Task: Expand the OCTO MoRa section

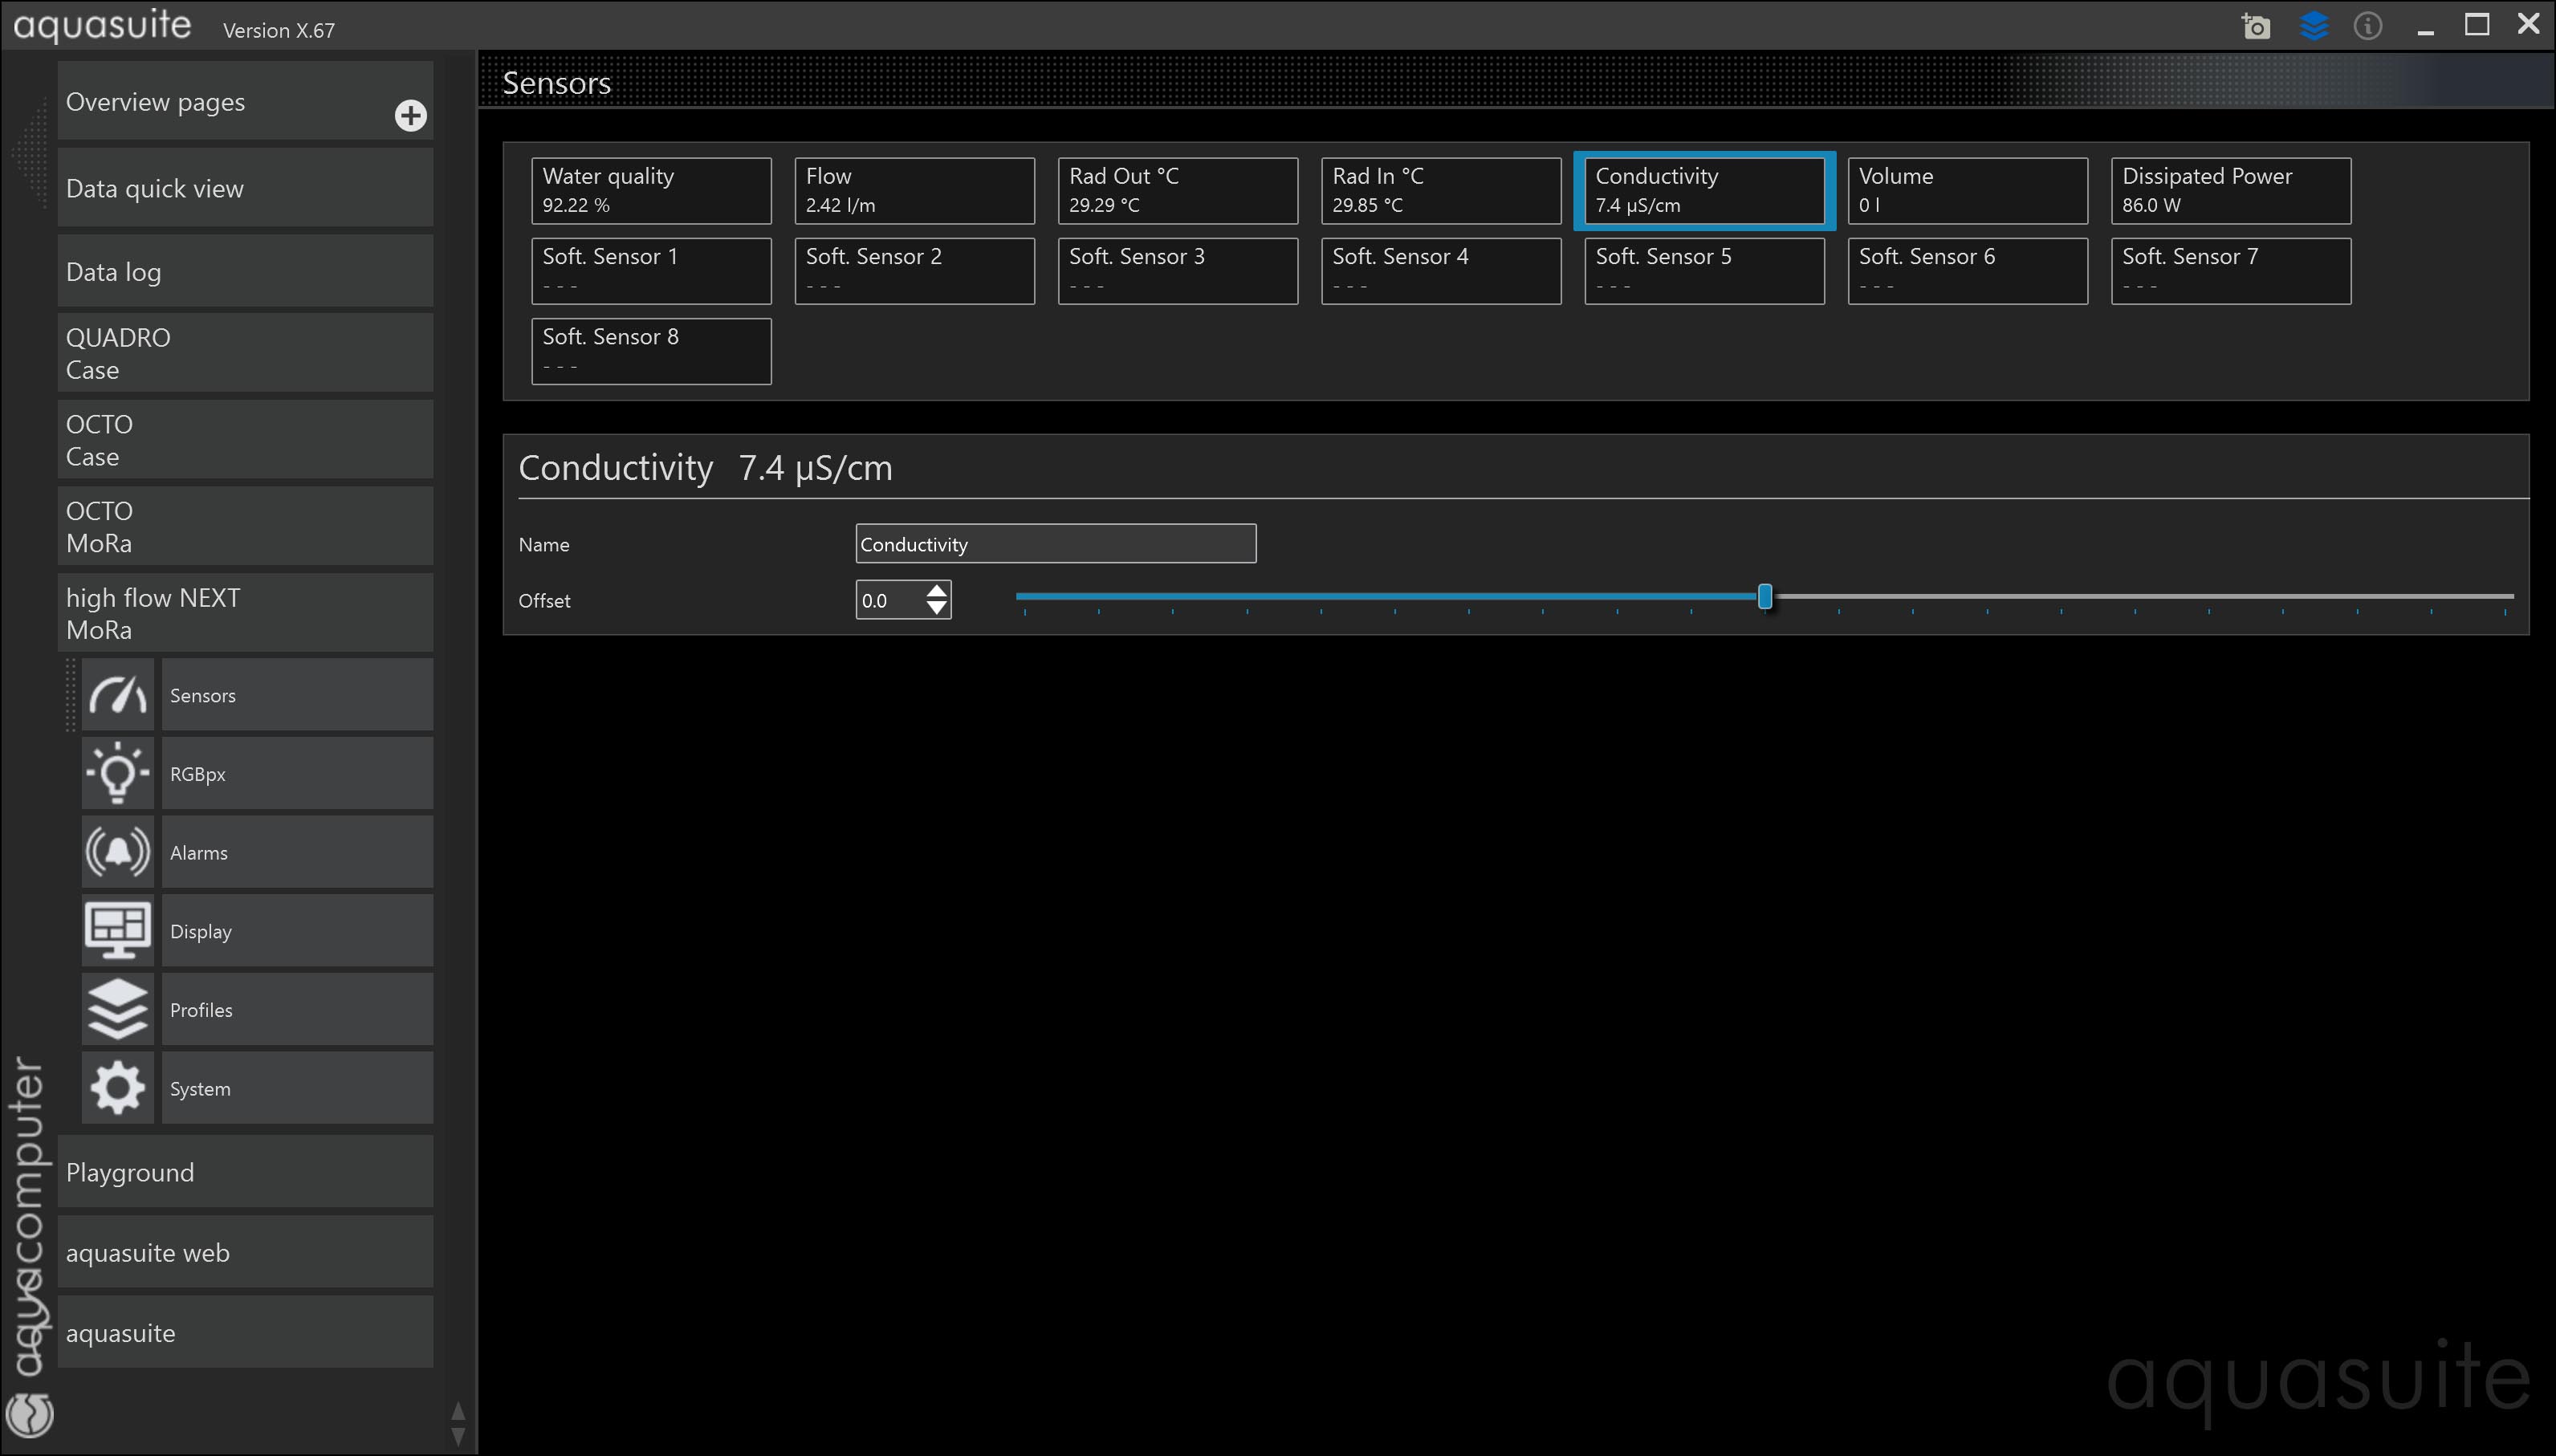Action: coord(245,527)
